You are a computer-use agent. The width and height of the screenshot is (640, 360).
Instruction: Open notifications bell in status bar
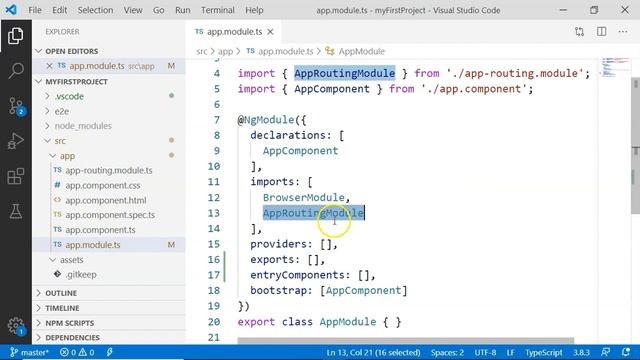click(626, 352)
